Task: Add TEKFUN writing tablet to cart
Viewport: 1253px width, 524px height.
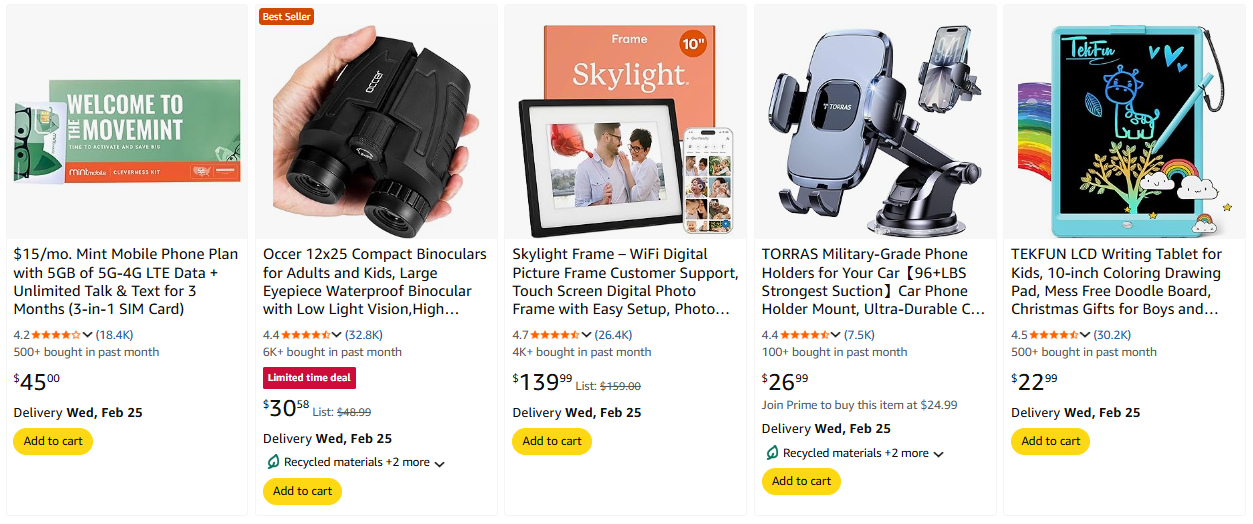Action: pyautogui.click(x=1050, y=441)
